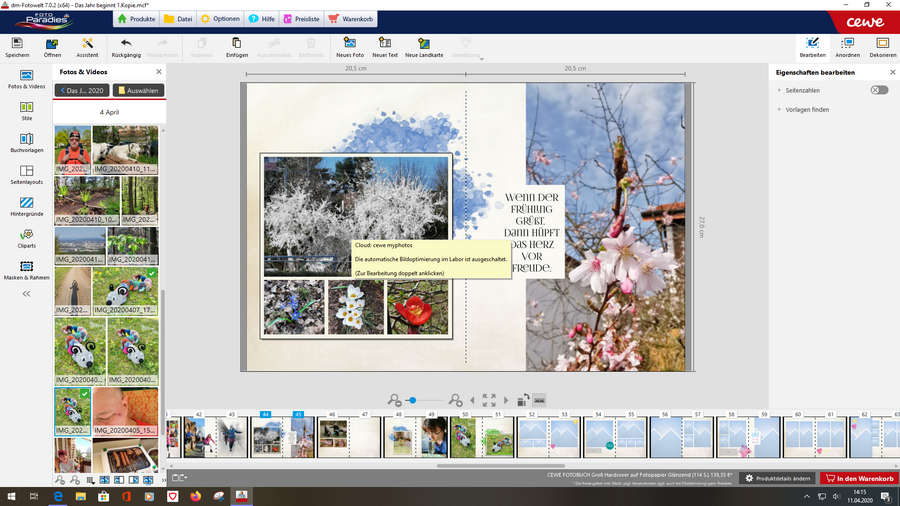Click the Auswählen folder button

pyautogui.click(x=138, y=90)
